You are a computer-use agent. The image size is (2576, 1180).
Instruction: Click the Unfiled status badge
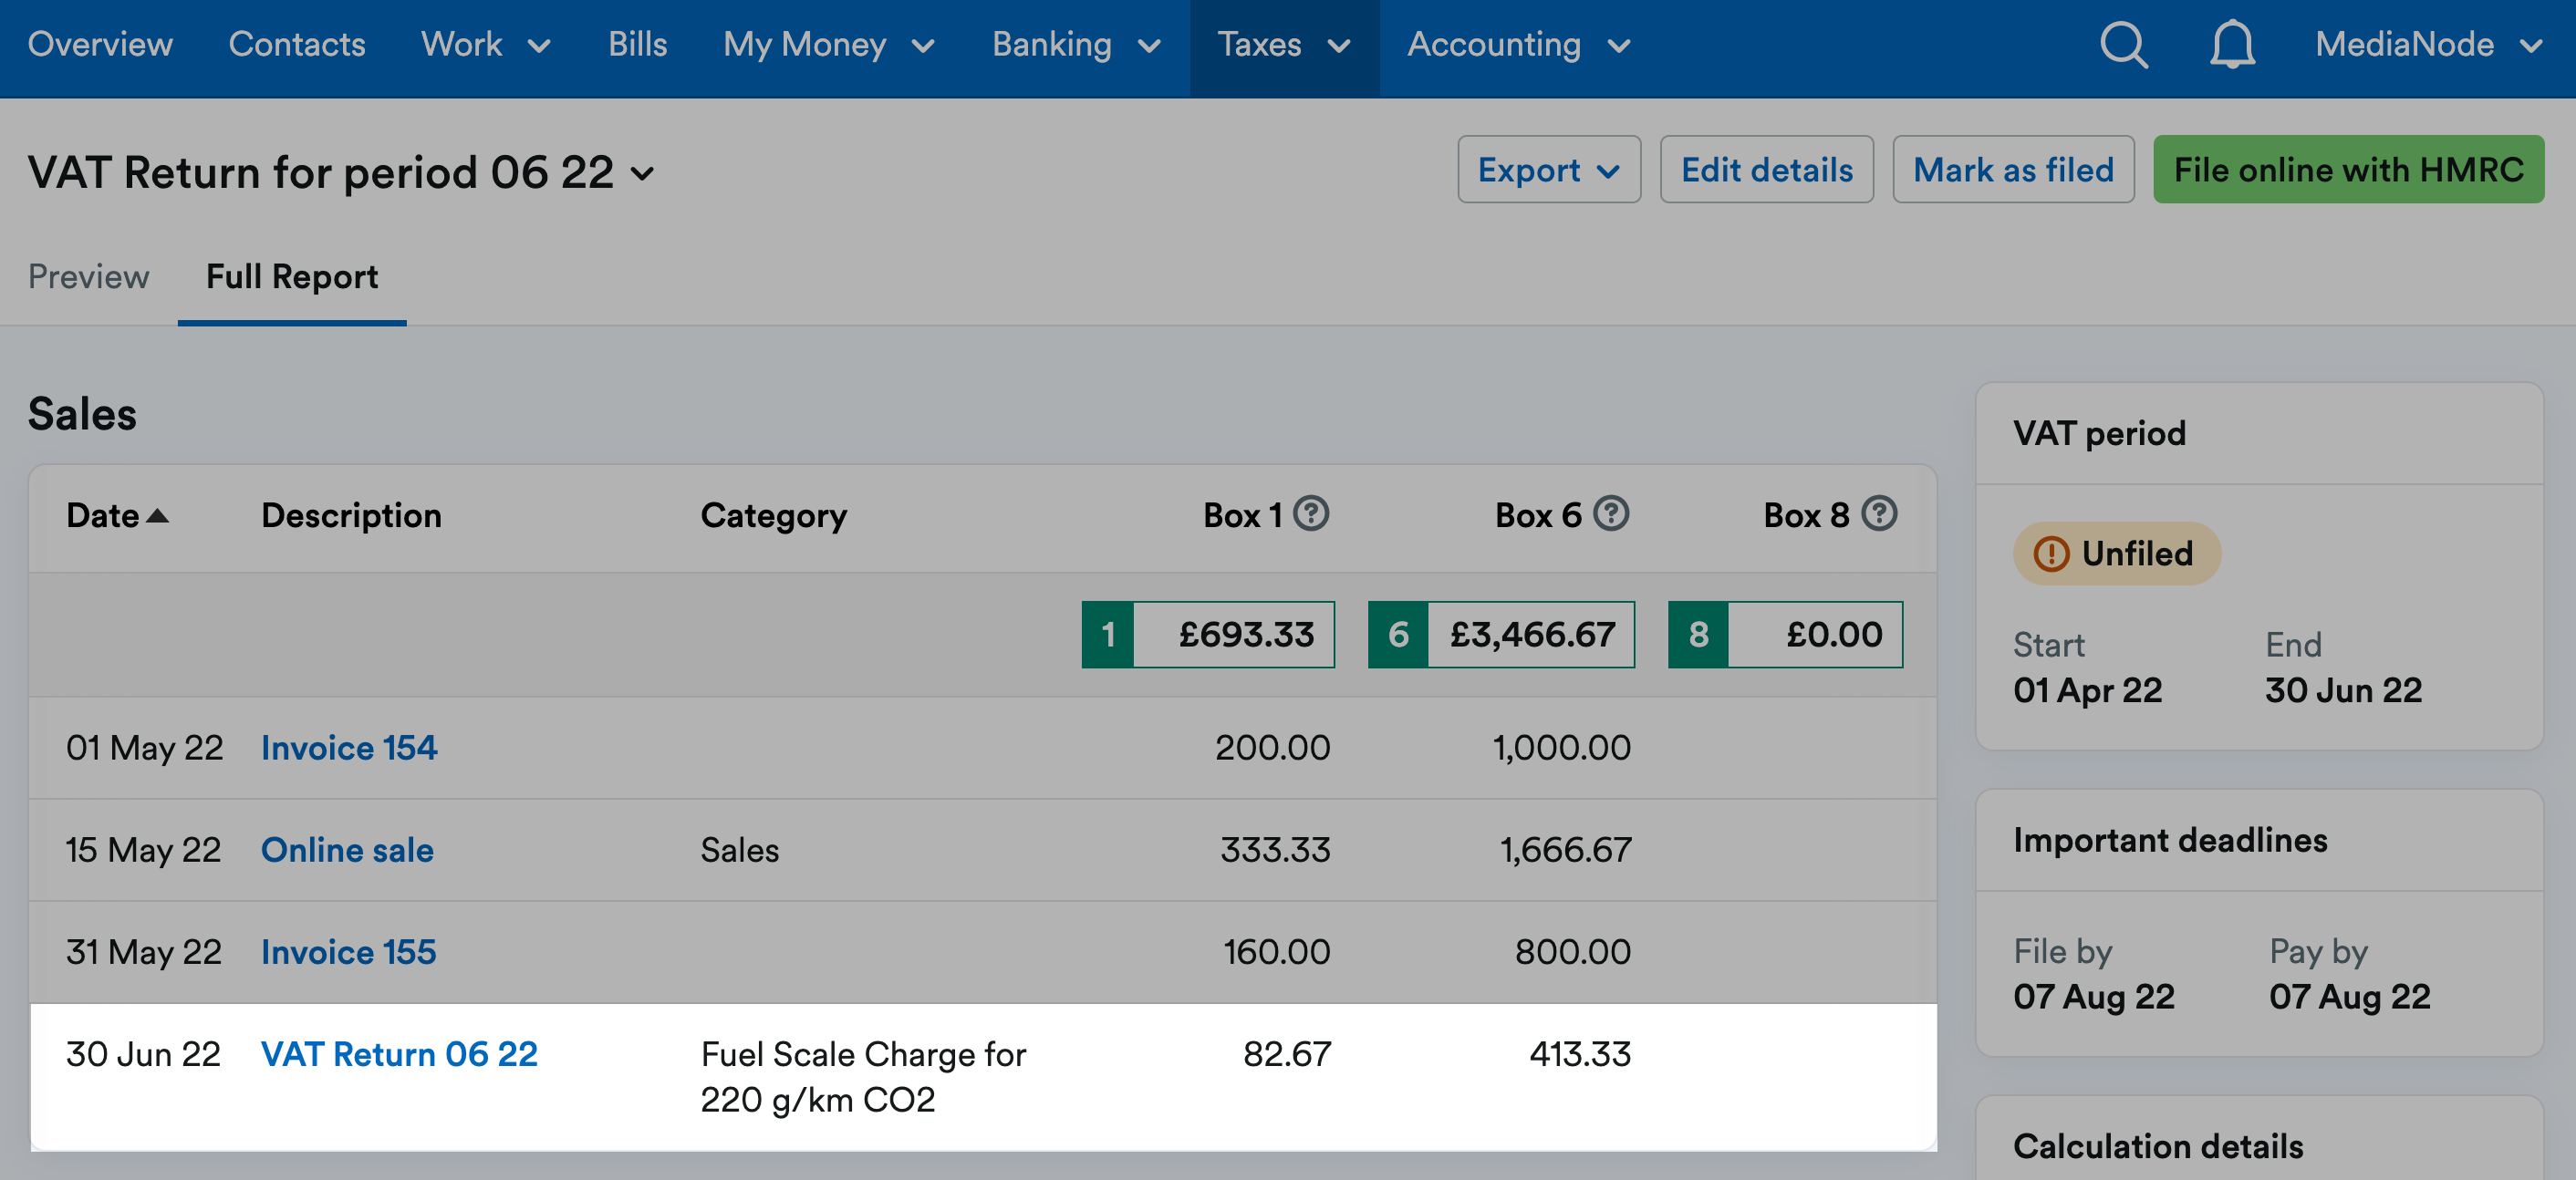click(2117, 553)
